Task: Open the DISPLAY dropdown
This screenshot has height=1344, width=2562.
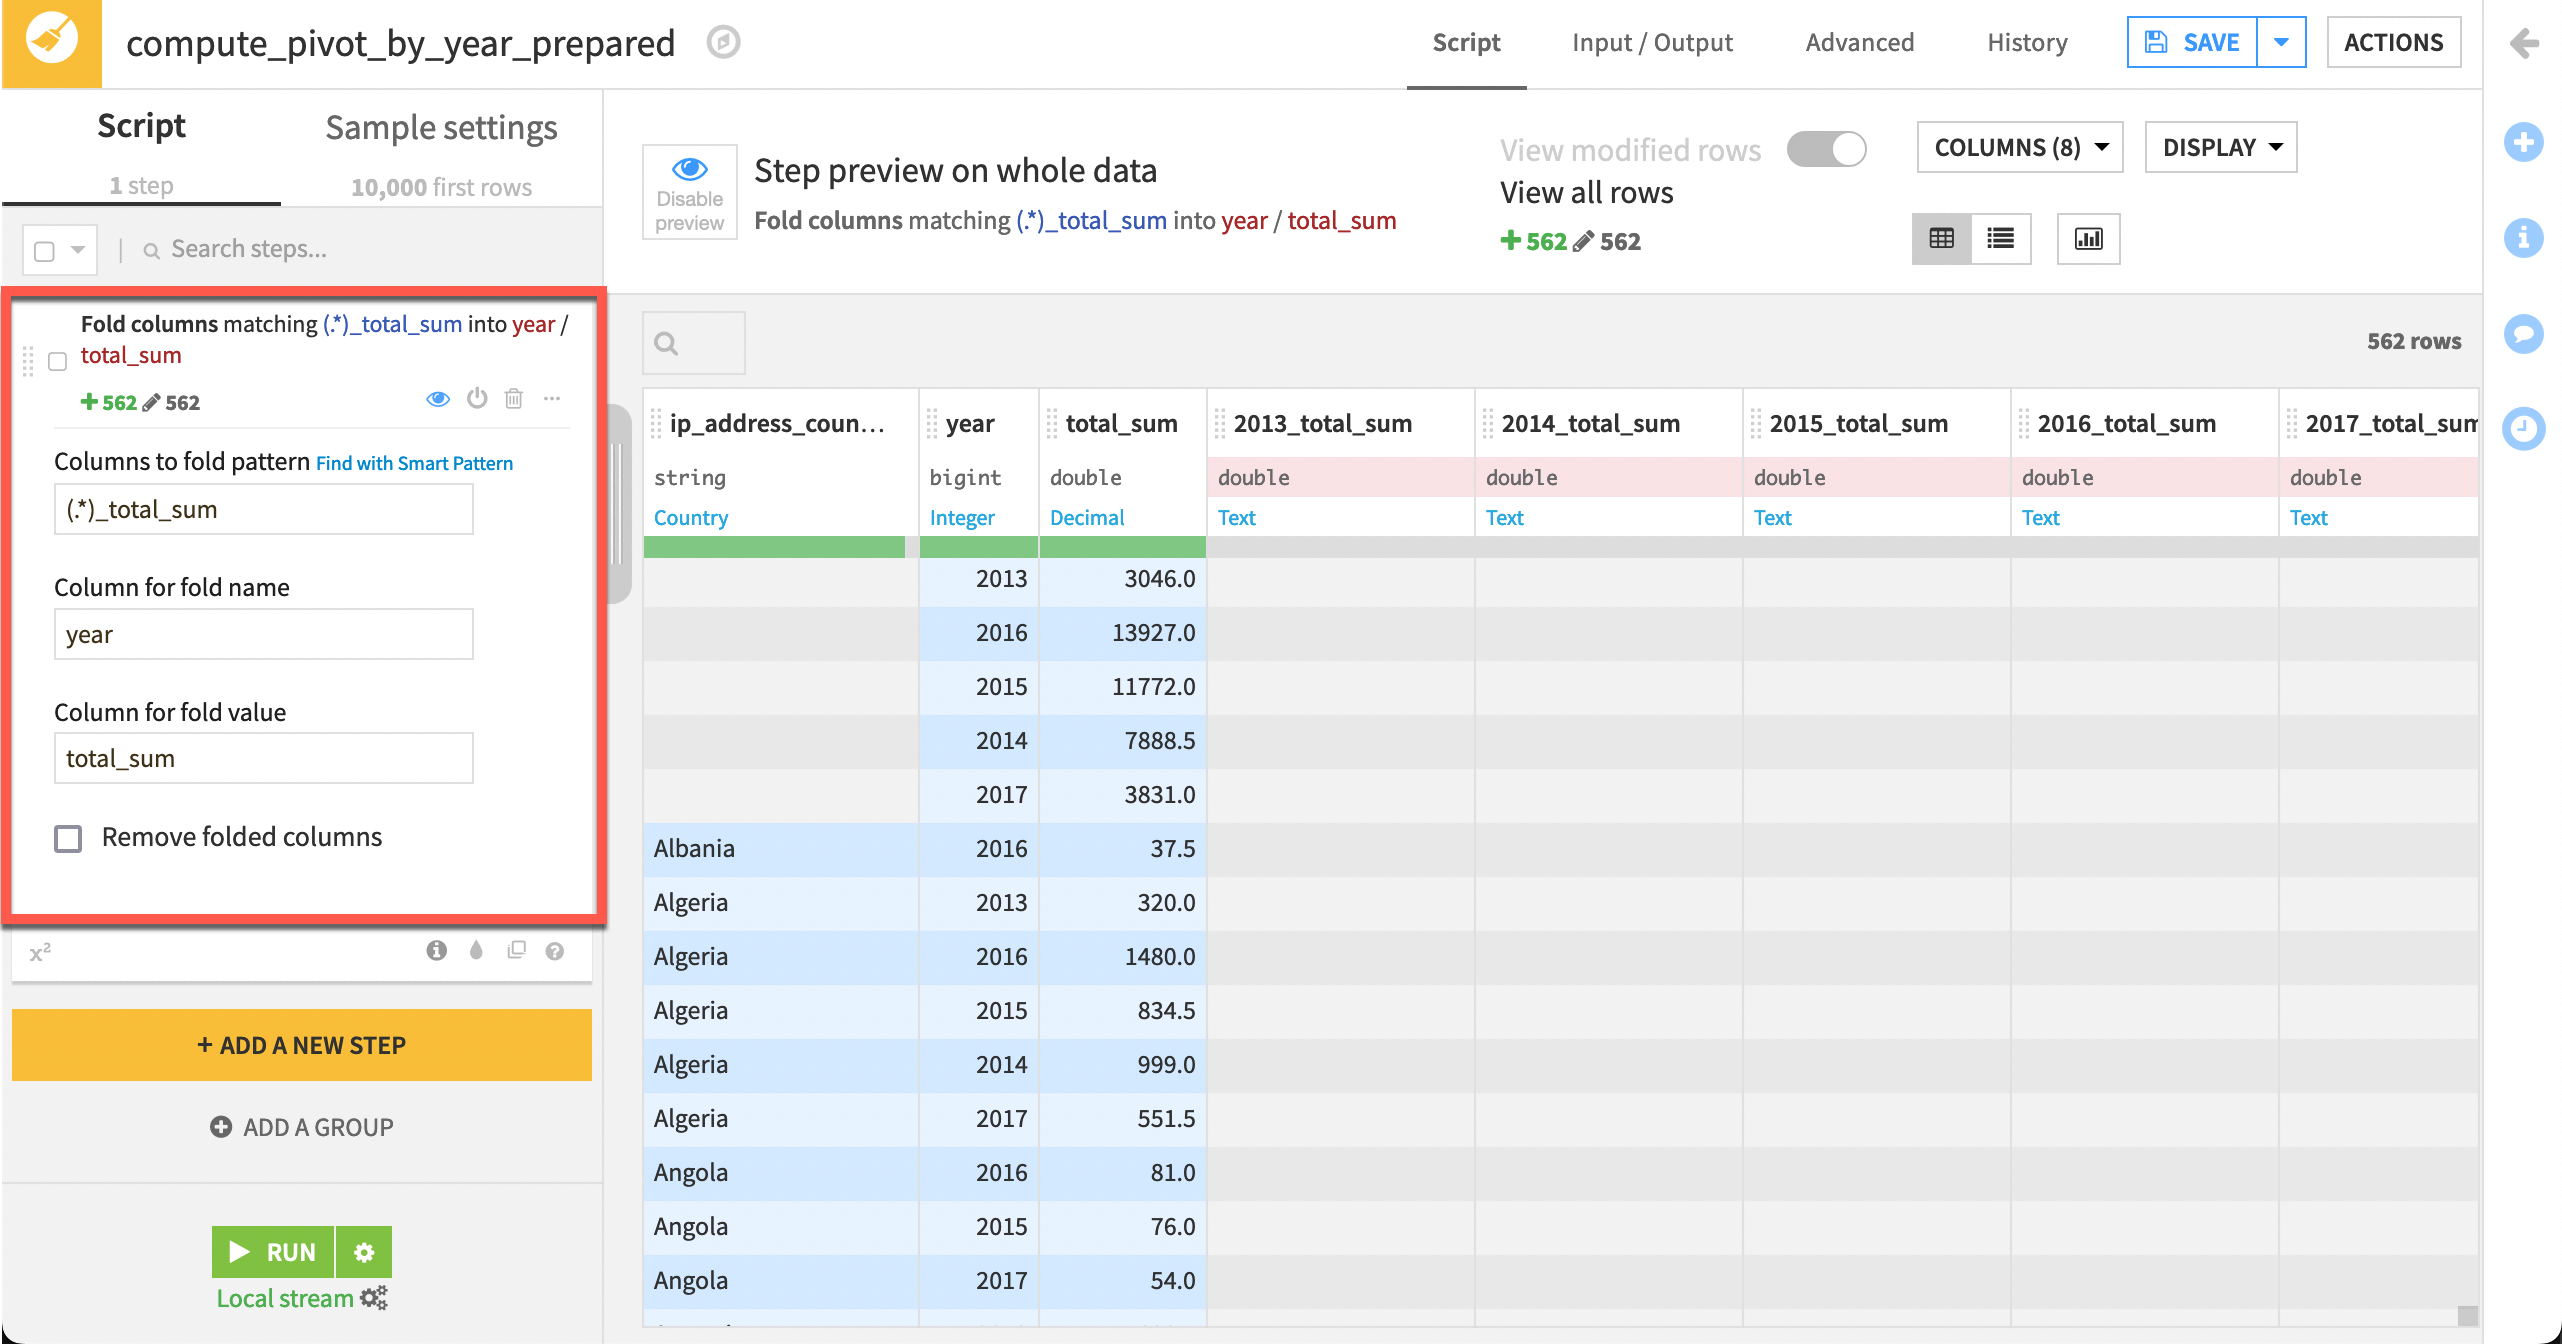Action: click(x=2220, y=147)
